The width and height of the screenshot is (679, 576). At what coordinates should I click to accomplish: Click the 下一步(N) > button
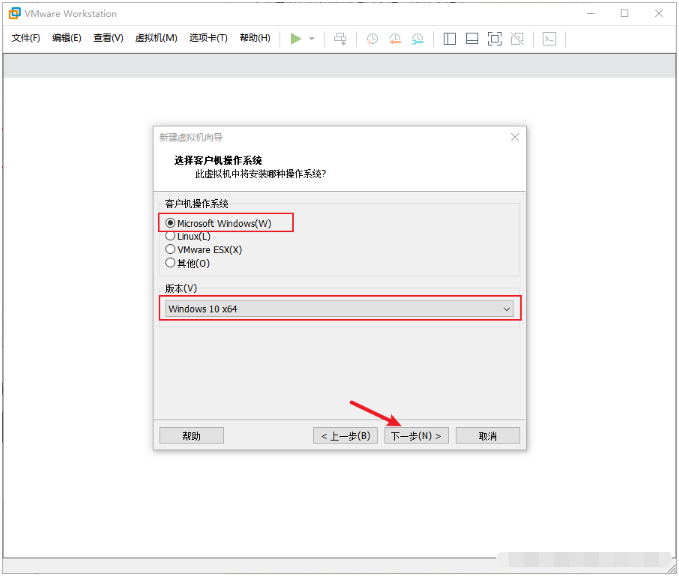416,436
